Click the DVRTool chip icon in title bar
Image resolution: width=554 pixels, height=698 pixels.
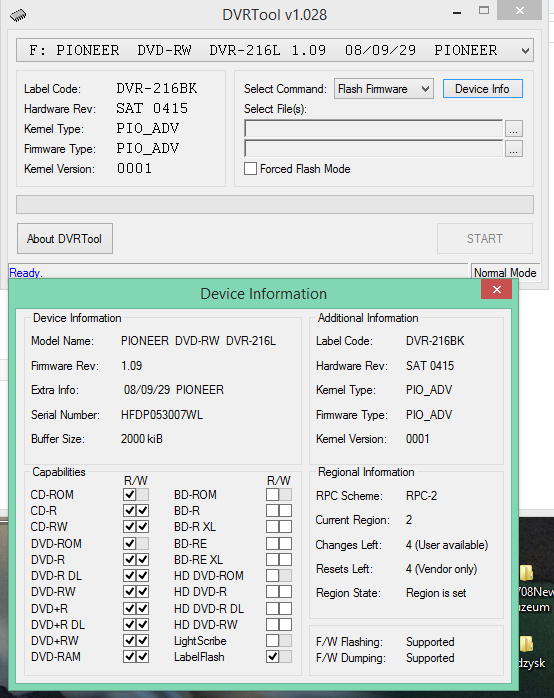pyautogui.click(x=18, y=15)
